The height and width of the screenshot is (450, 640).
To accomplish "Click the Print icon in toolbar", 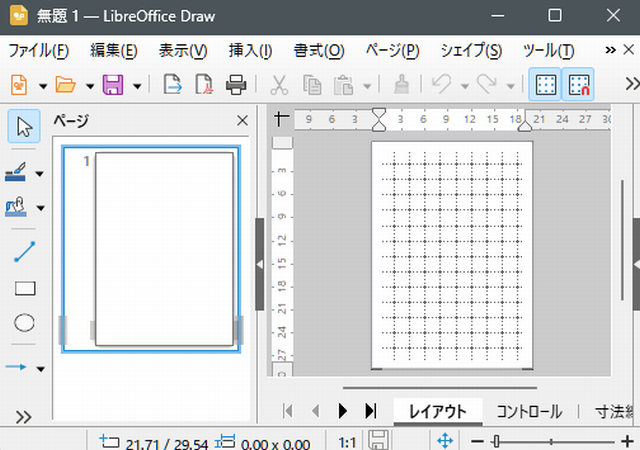I will pos(236,85).
